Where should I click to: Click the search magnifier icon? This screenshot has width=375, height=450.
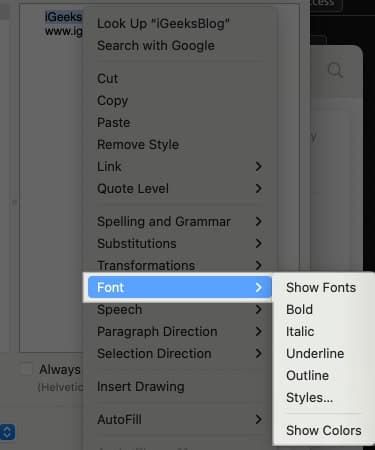pyautogui.click(x=335, y=70)
